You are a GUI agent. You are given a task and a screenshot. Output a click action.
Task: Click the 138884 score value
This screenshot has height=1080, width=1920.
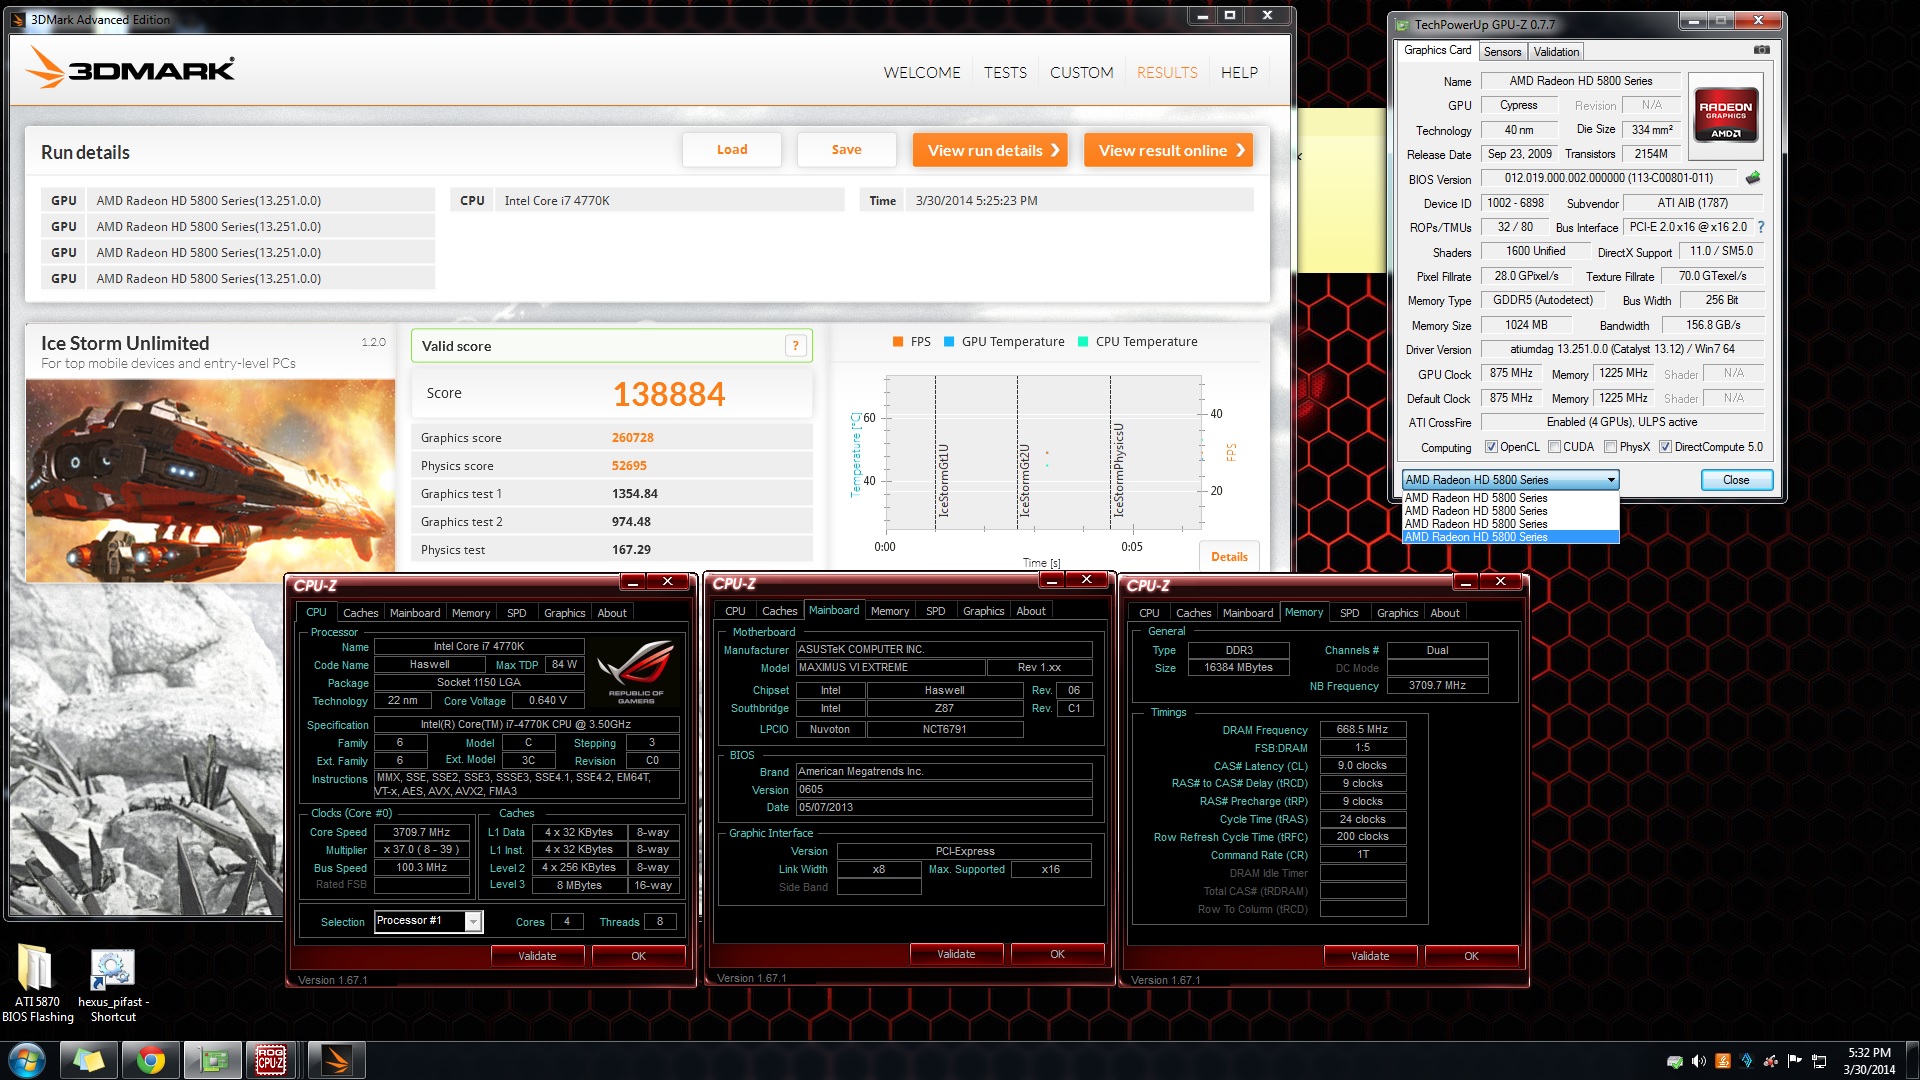[668, 394]
